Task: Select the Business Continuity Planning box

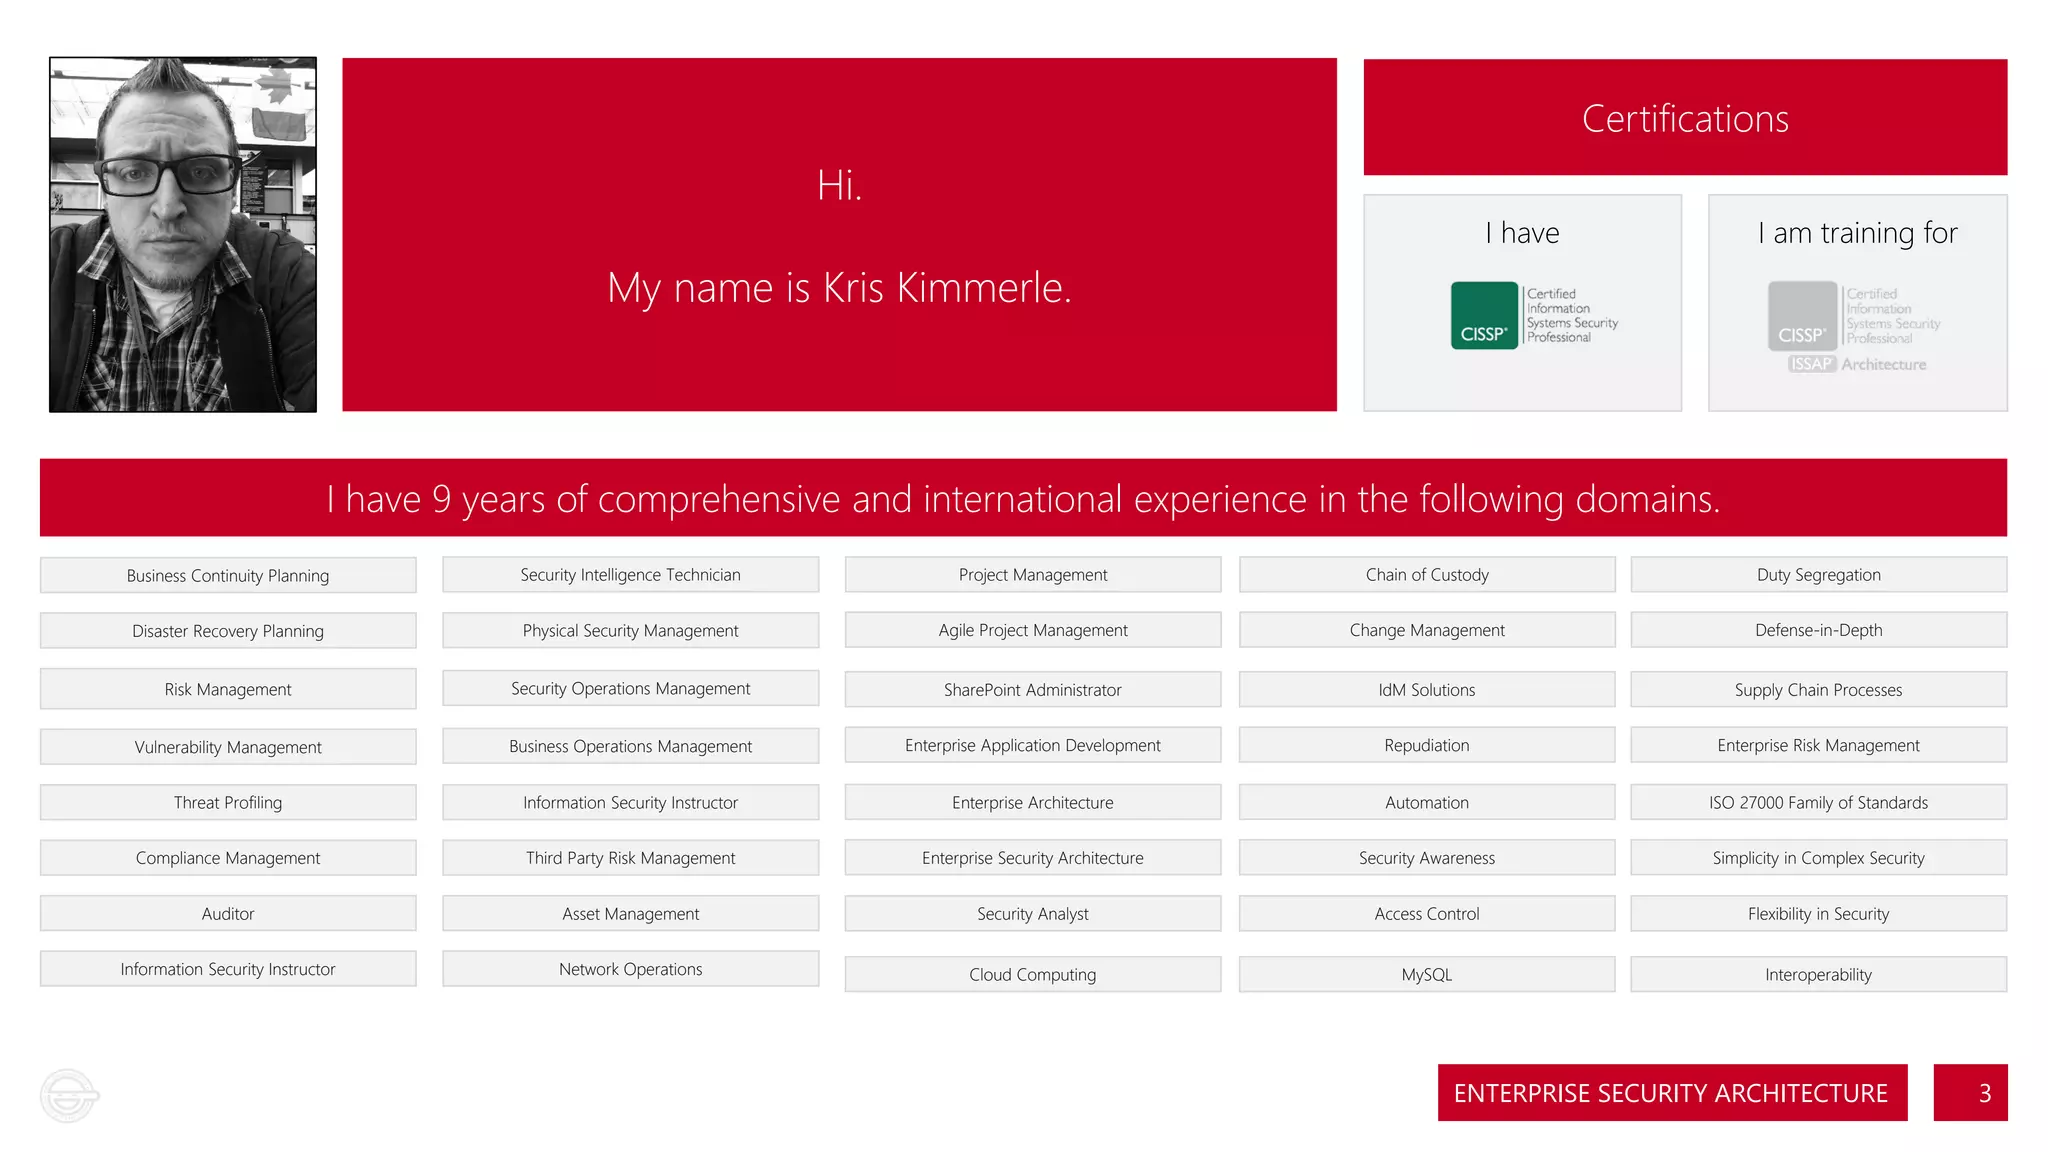Action: (x=228, y=575)
